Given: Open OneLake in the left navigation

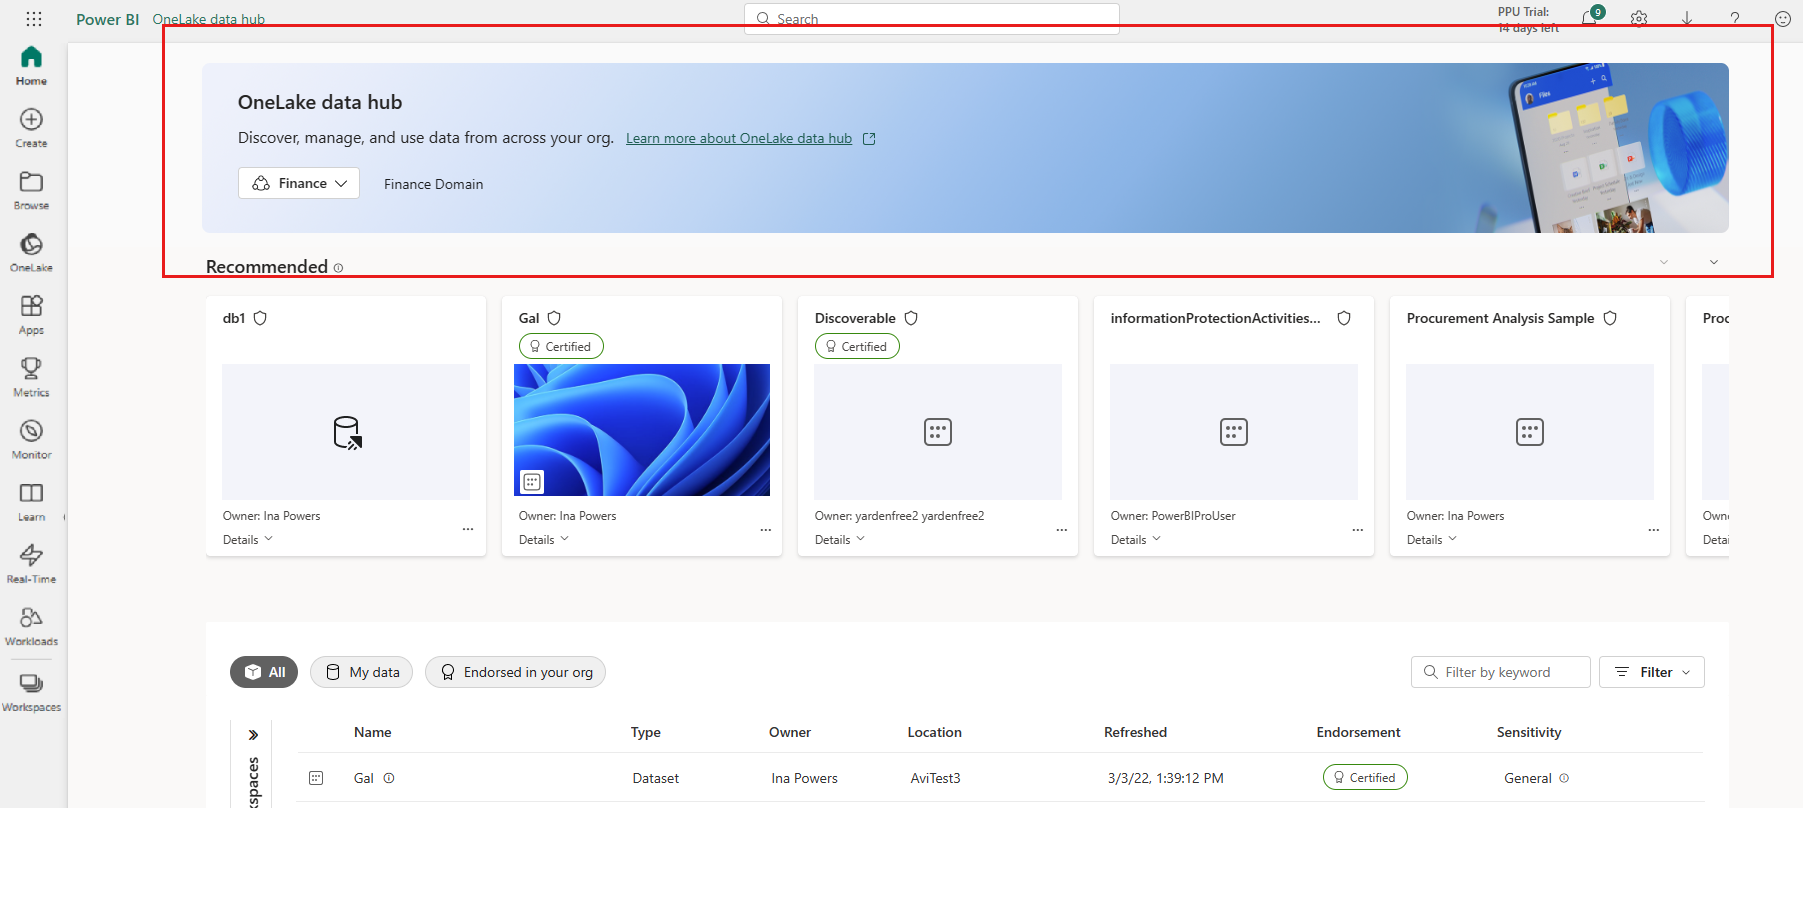Looking at the screenshot, I should click(31, 252).
